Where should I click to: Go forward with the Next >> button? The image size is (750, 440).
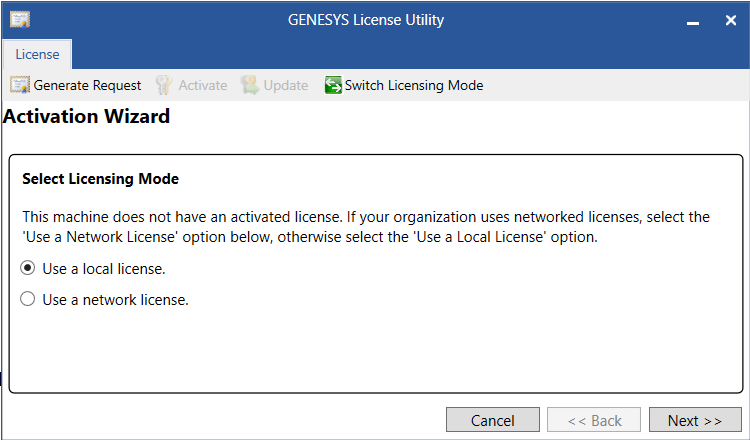695,420
